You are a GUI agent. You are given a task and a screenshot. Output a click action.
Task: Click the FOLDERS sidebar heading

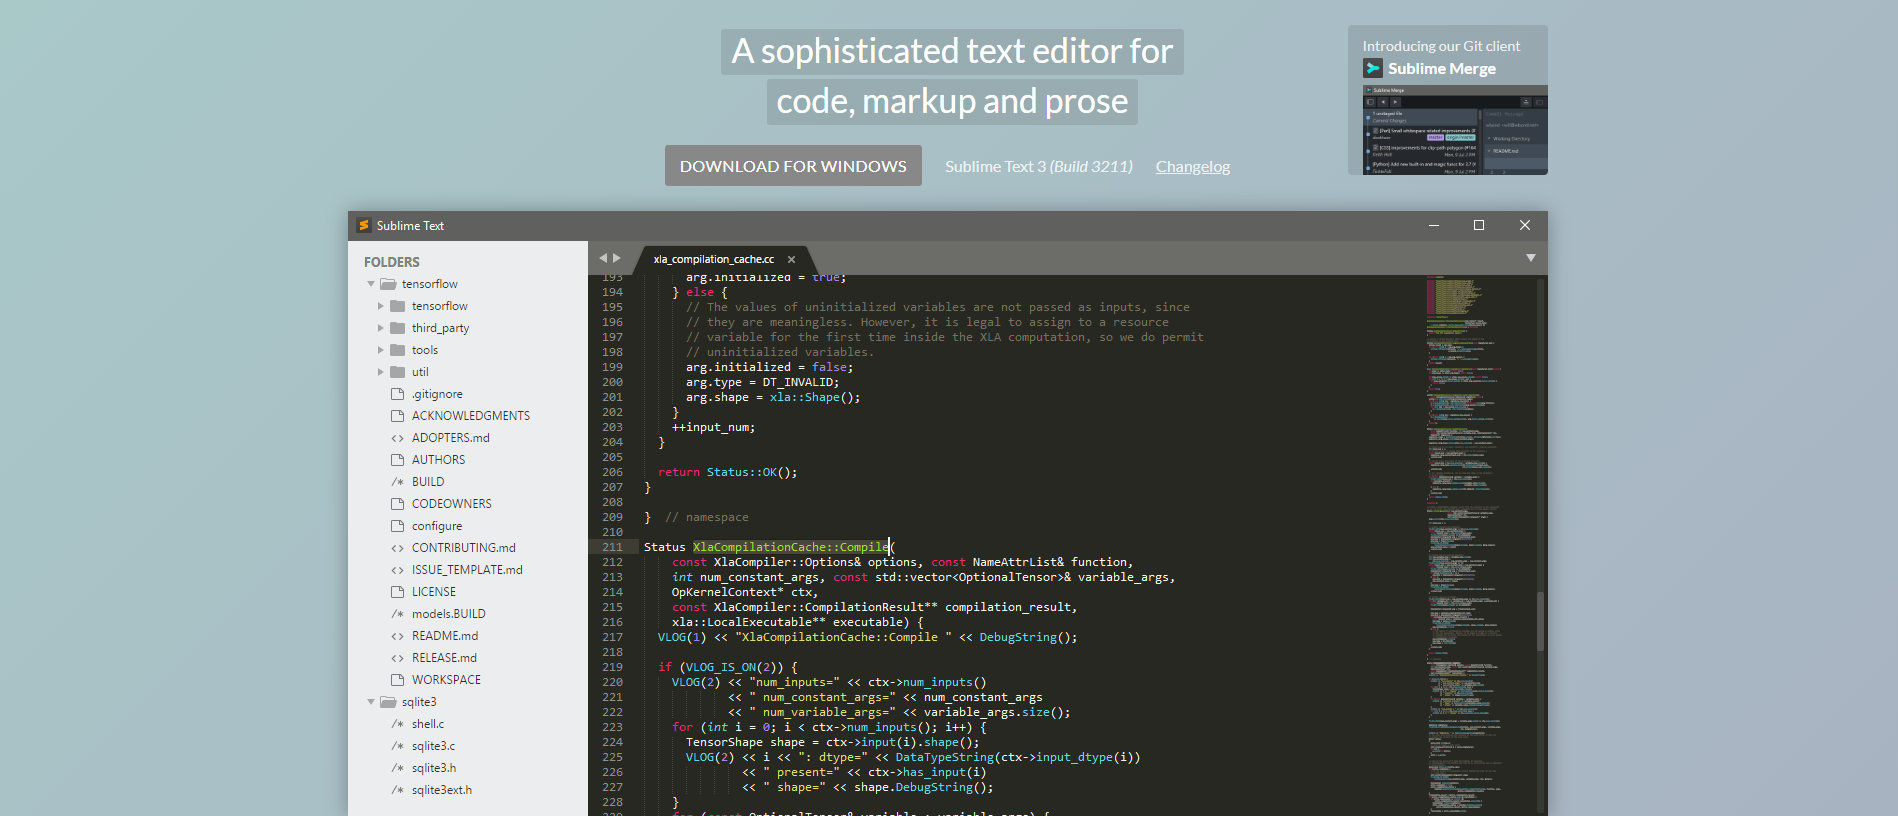392,262
